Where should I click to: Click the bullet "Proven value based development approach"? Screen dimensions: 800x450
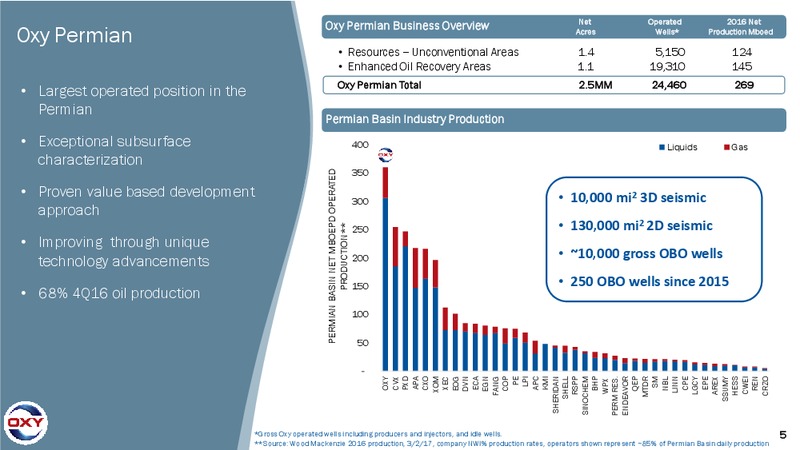pos(146,201)
